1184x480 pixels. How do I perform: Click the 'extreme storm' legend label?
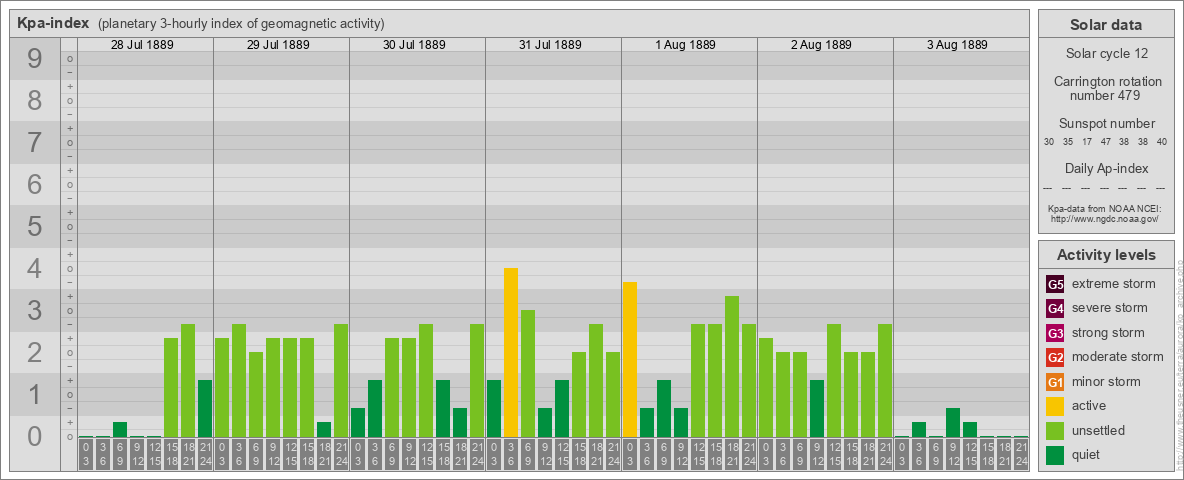pos(1114,285)
